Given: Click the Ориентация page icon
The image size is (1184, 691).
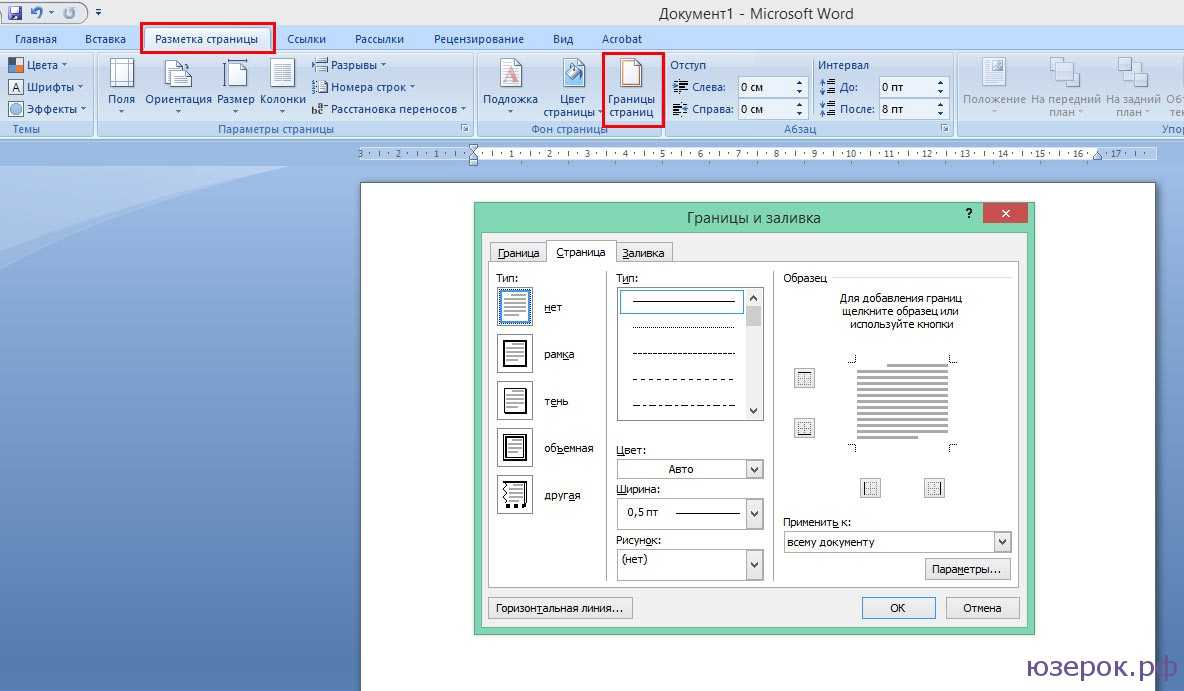Looking at the screenshot, I should tap(178, 76).
